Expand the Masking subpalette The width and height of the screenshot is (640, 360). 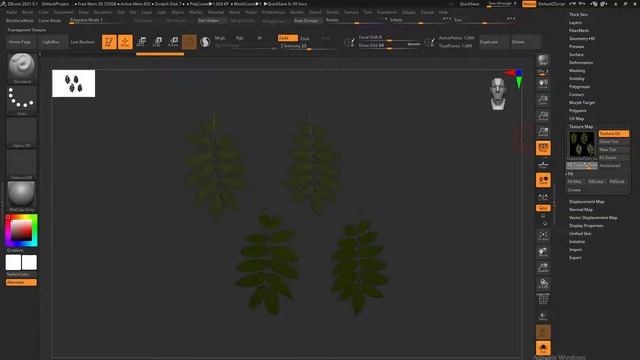pos(577,71)
